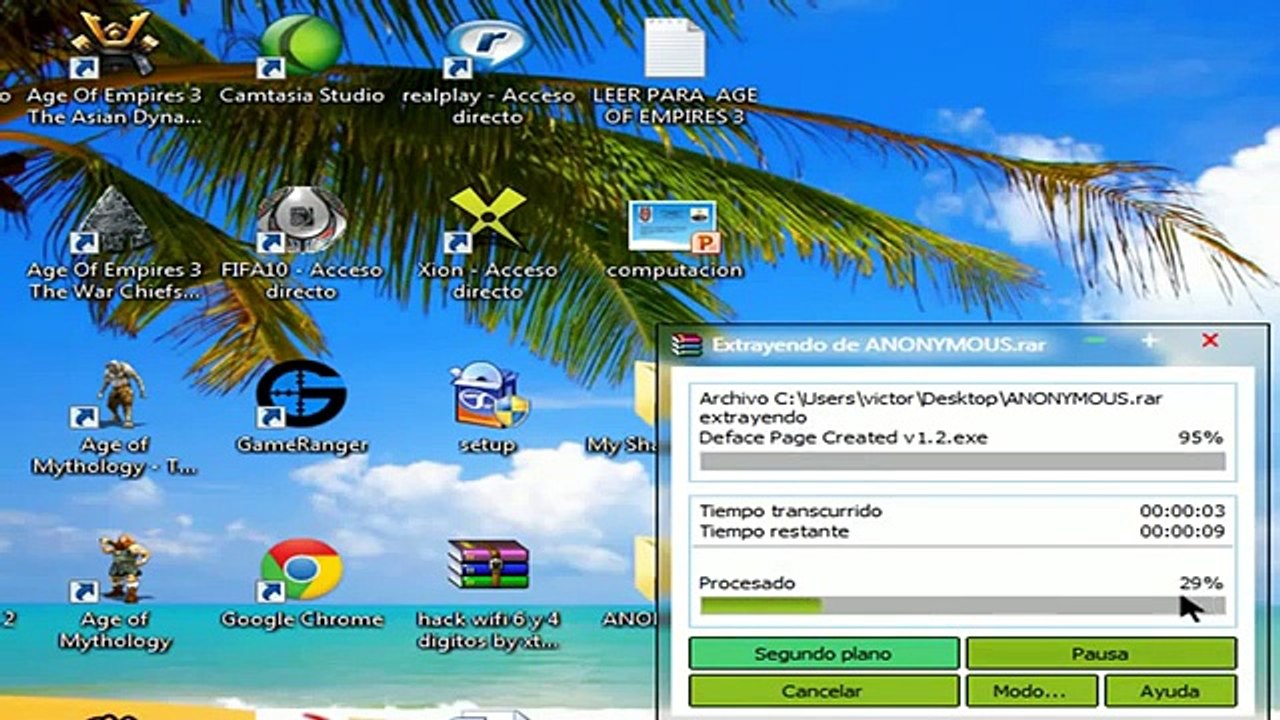Click Tiempo restante label

774,531
